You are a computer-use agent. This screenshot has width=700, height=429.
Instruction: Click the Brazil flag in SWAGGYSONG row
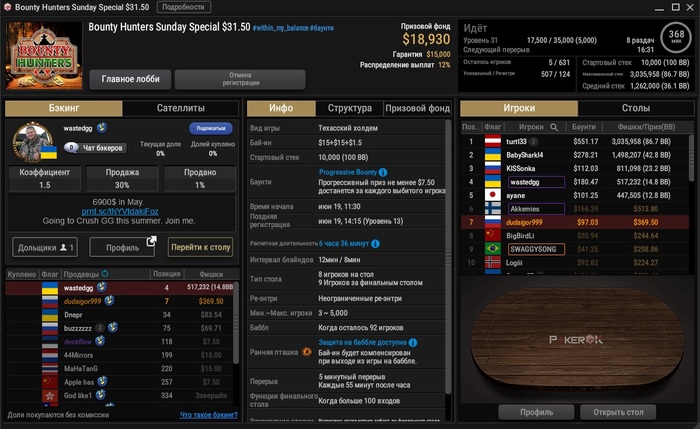tap(493, 249)
